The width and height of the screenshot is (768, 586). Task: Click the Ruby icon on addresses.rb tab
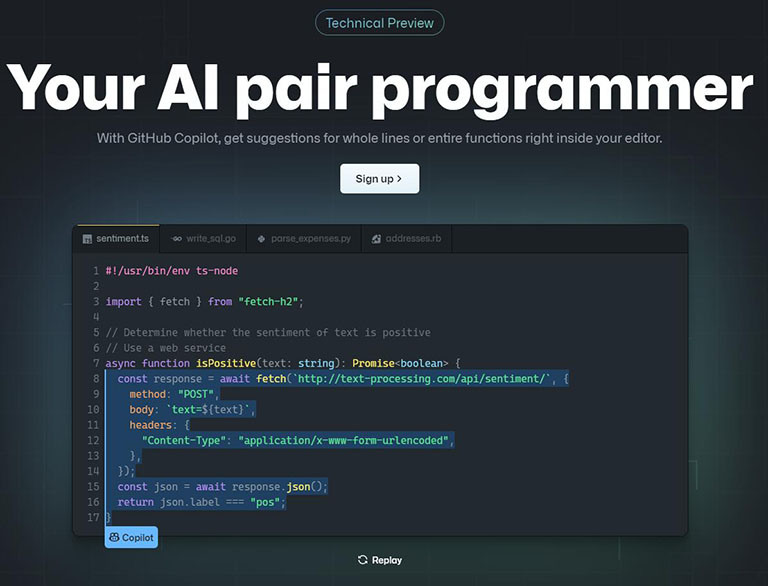[376, 239]
